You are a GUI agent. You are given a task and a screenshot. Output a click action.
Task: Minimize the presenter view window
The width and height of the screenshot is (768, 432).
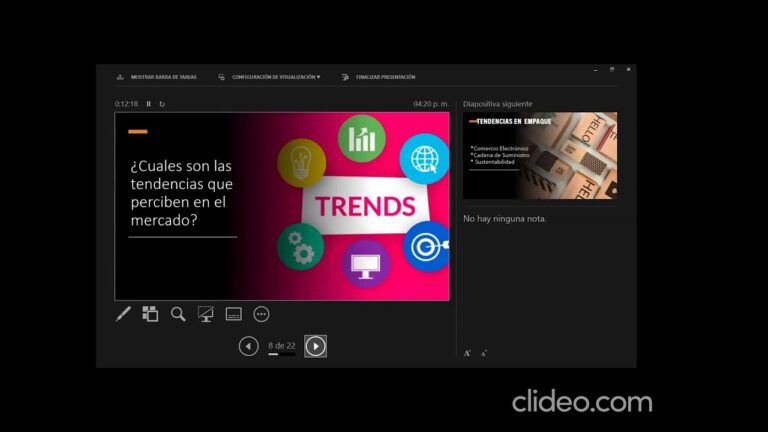pos(596,70)
